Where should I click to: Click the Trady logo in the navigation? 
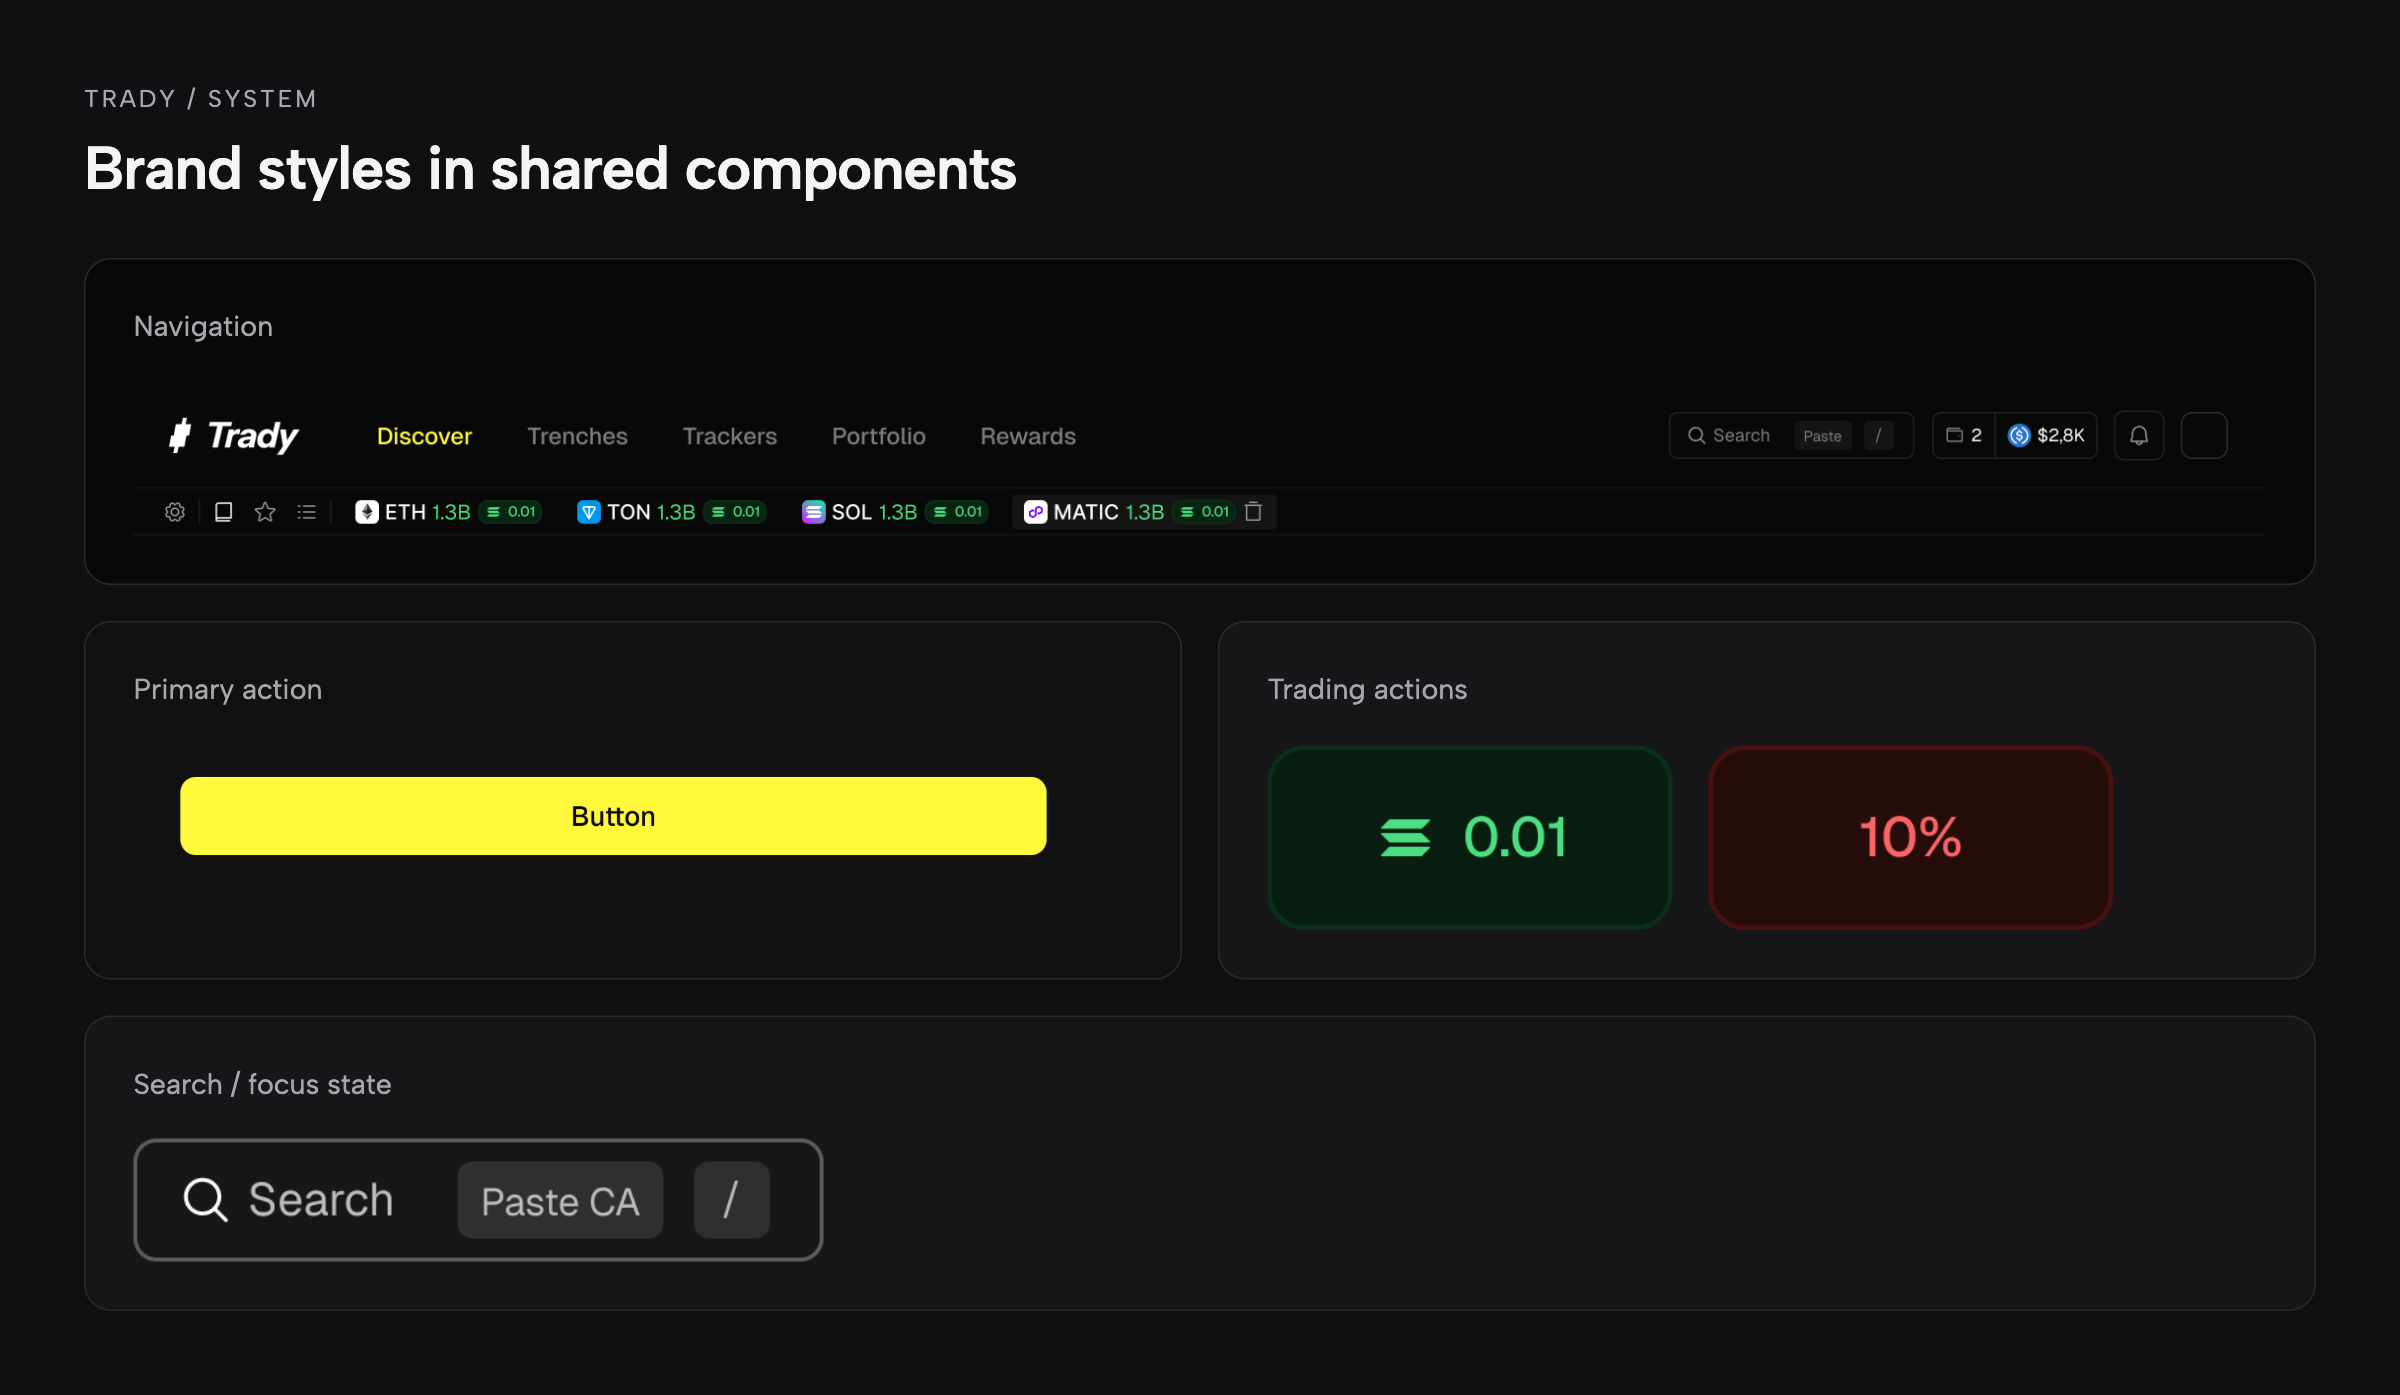(x=233, y=436)
